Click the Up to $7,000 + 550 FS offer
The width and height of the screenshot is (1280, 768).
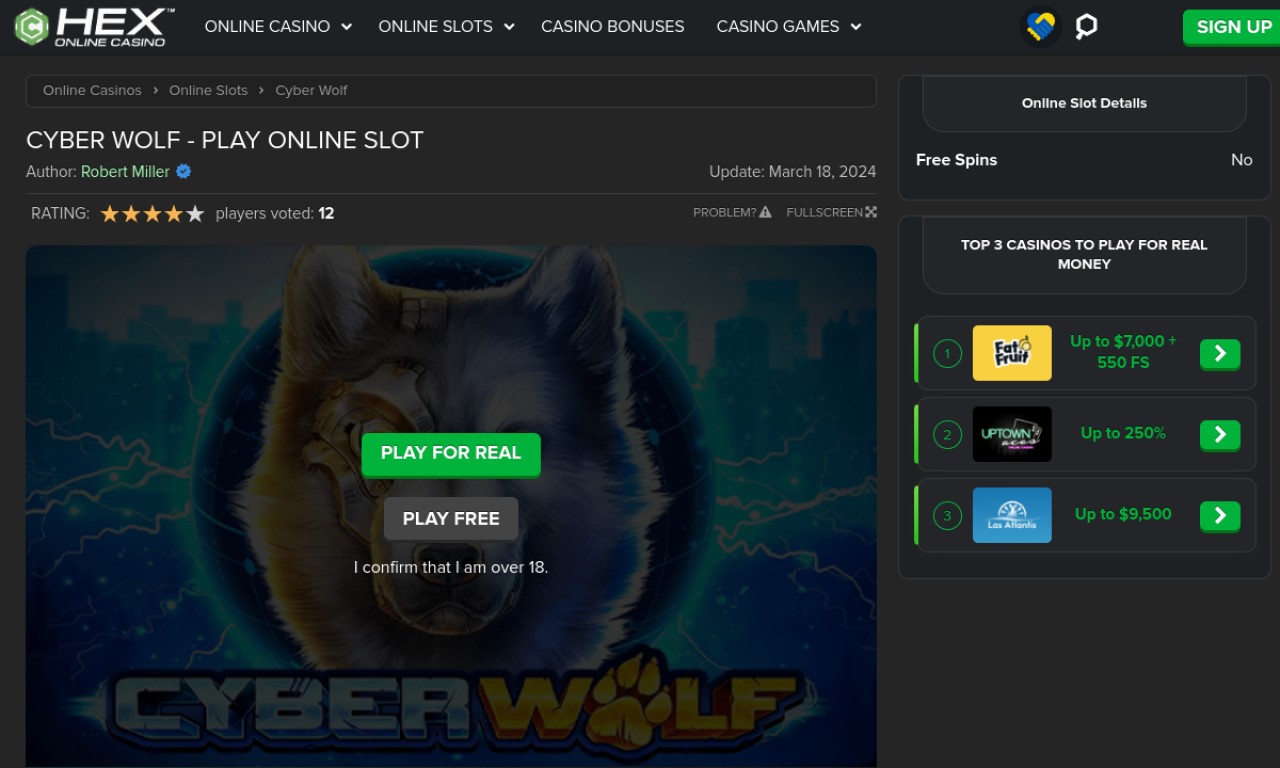(x=1123, y=352)
